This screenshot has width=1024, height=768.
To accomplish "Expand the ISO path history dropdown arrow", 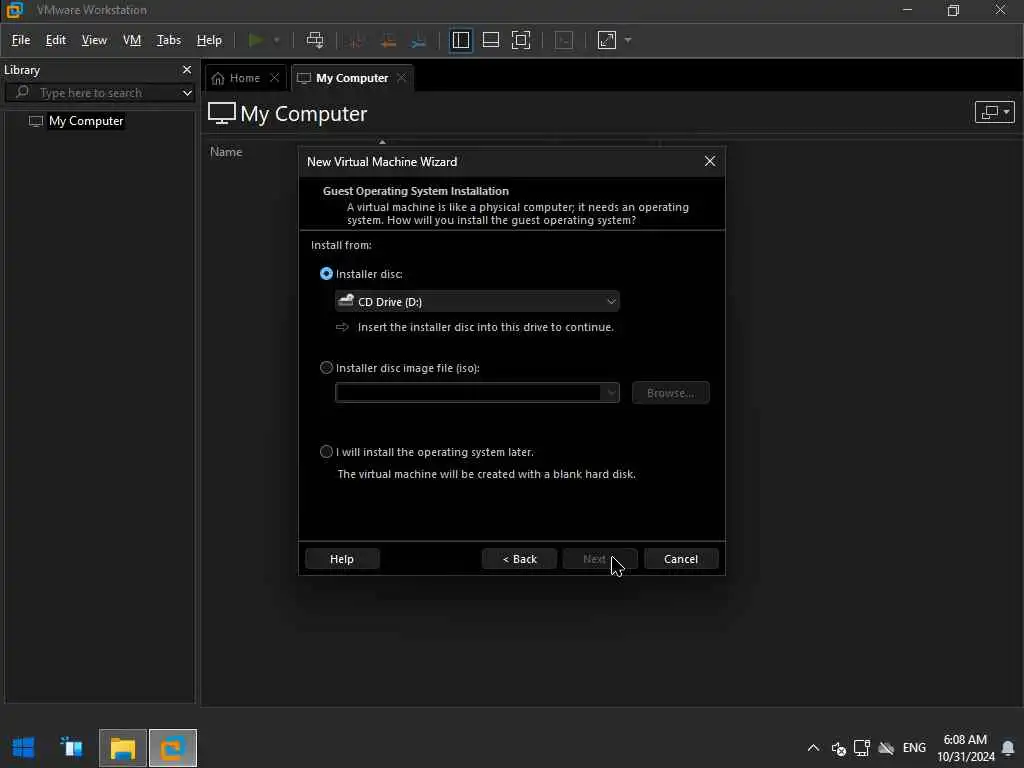I will (611, 392).
